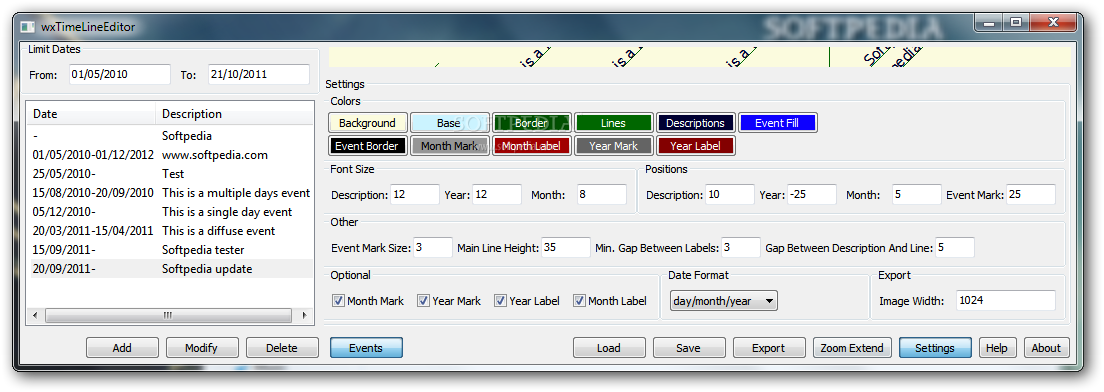Click the From date field

[120, 75]
